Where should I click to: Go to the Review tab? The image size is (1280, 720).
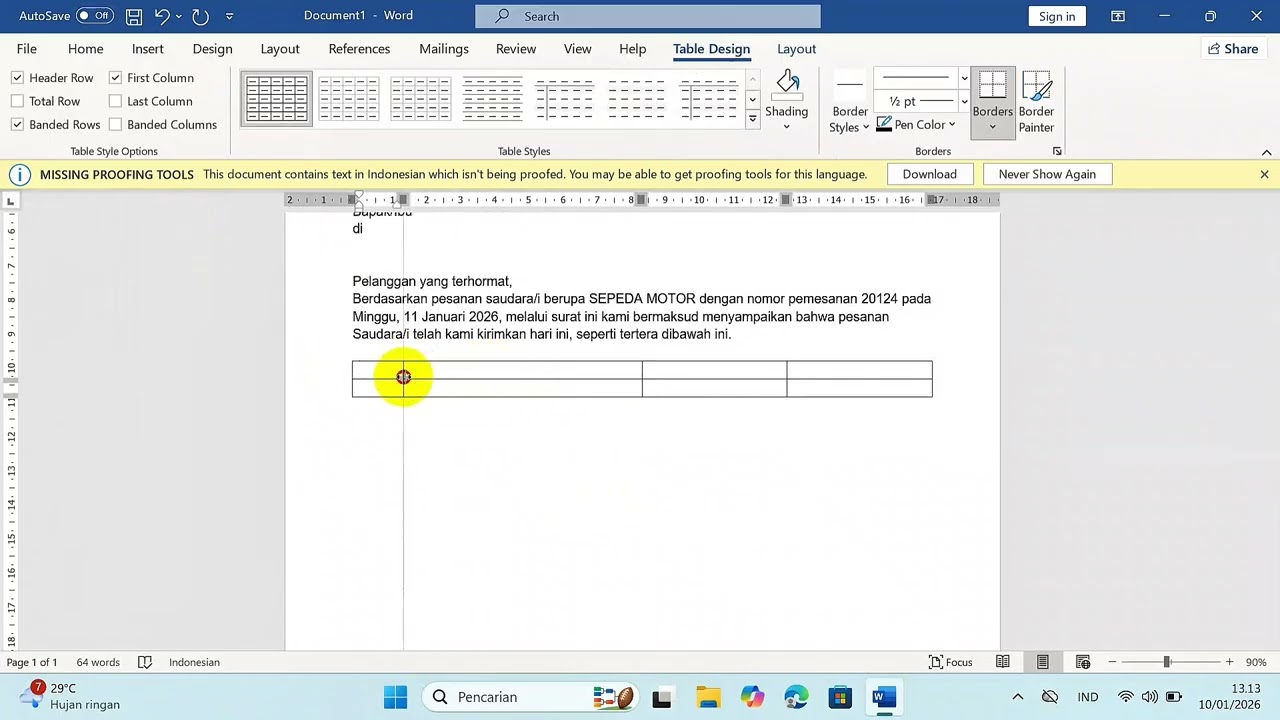[516, 49]
